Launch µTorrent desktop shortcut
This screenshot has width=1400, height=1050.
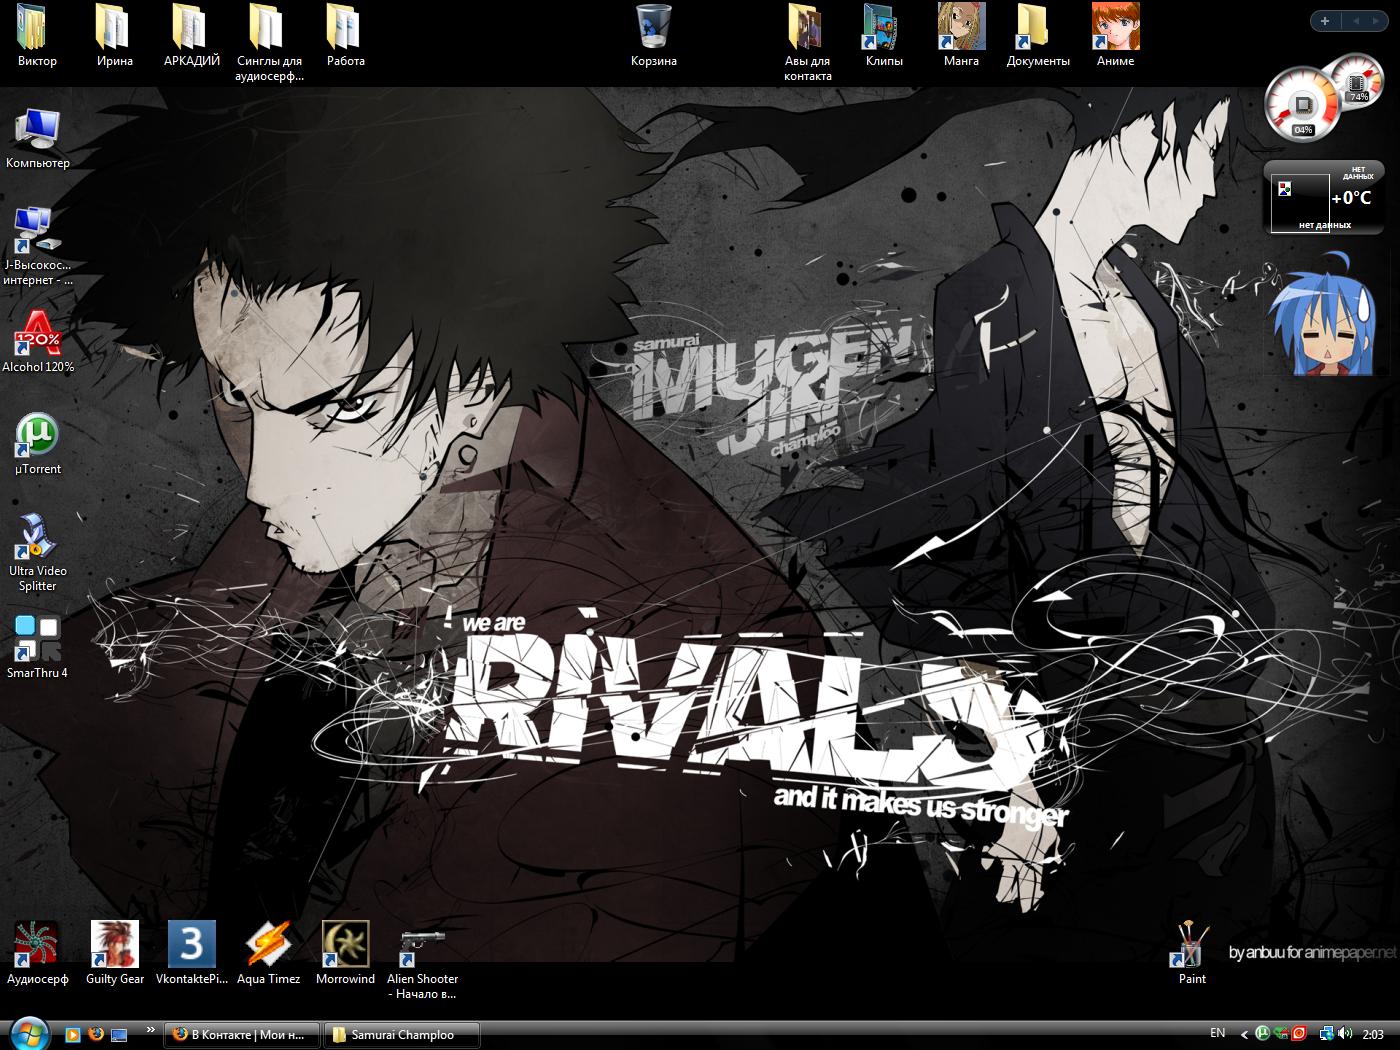[37, 444]
